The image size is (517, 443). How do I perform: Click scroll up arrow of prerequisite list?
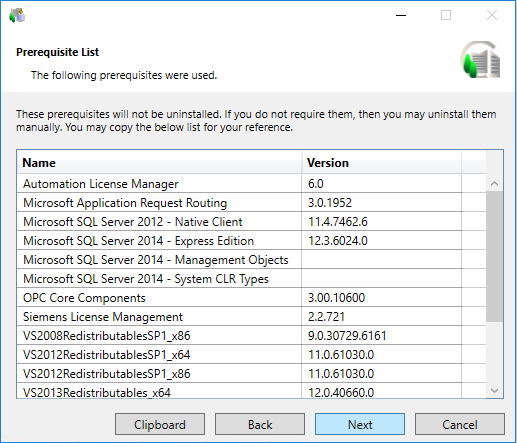pyautogui.click(x=494, y=183)
